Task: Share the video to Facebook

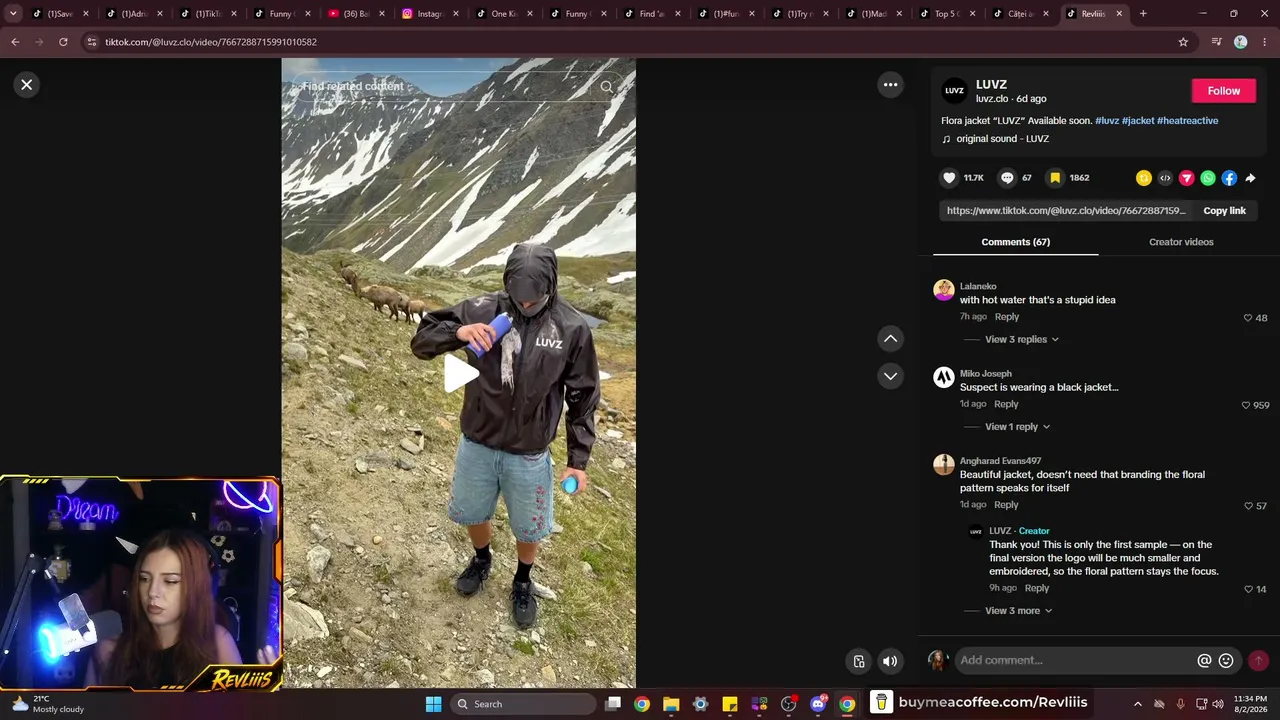Action: tap(1229, 178)
